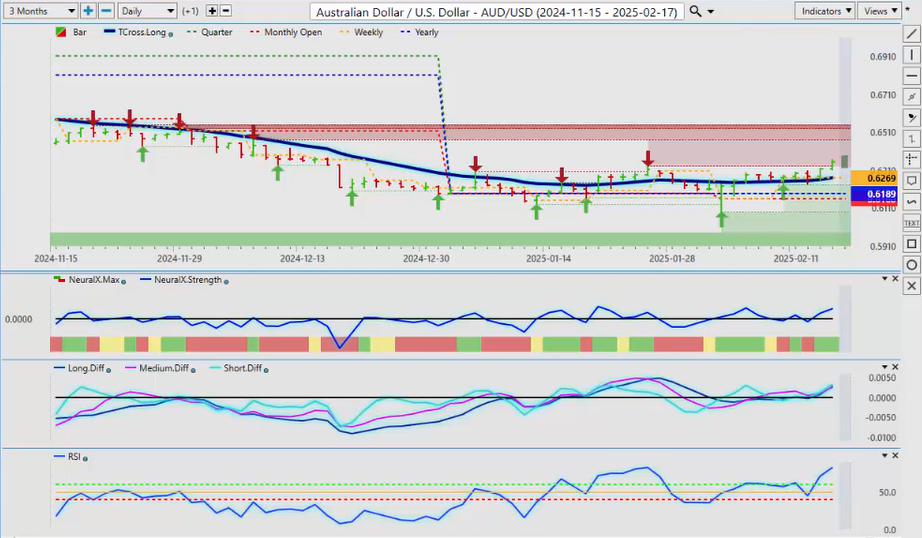Open the Views menu
This screenshot has width=922, height=538.
[879, 11]
